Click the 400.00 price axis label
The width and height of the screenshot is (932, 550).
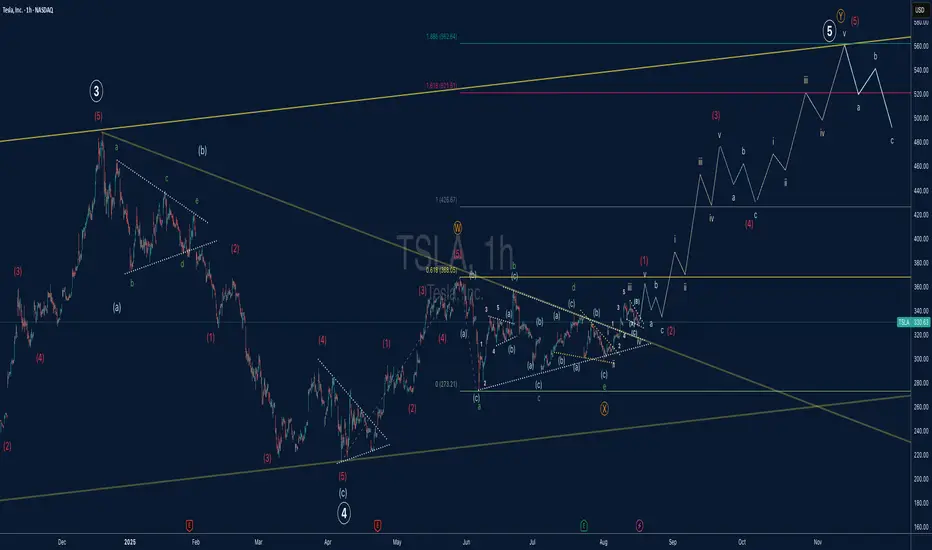921,238
